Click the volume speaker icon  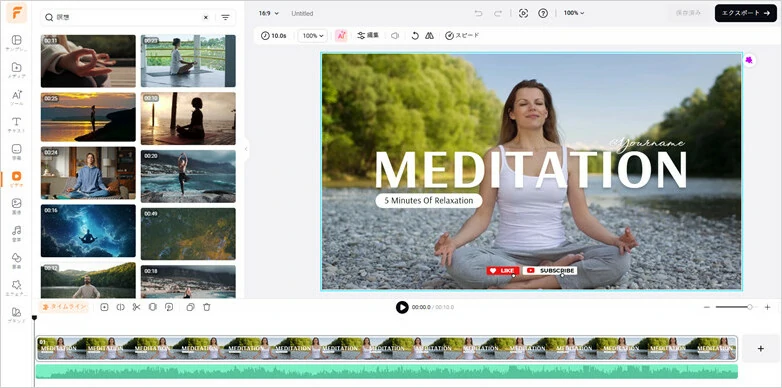[395, 36]
